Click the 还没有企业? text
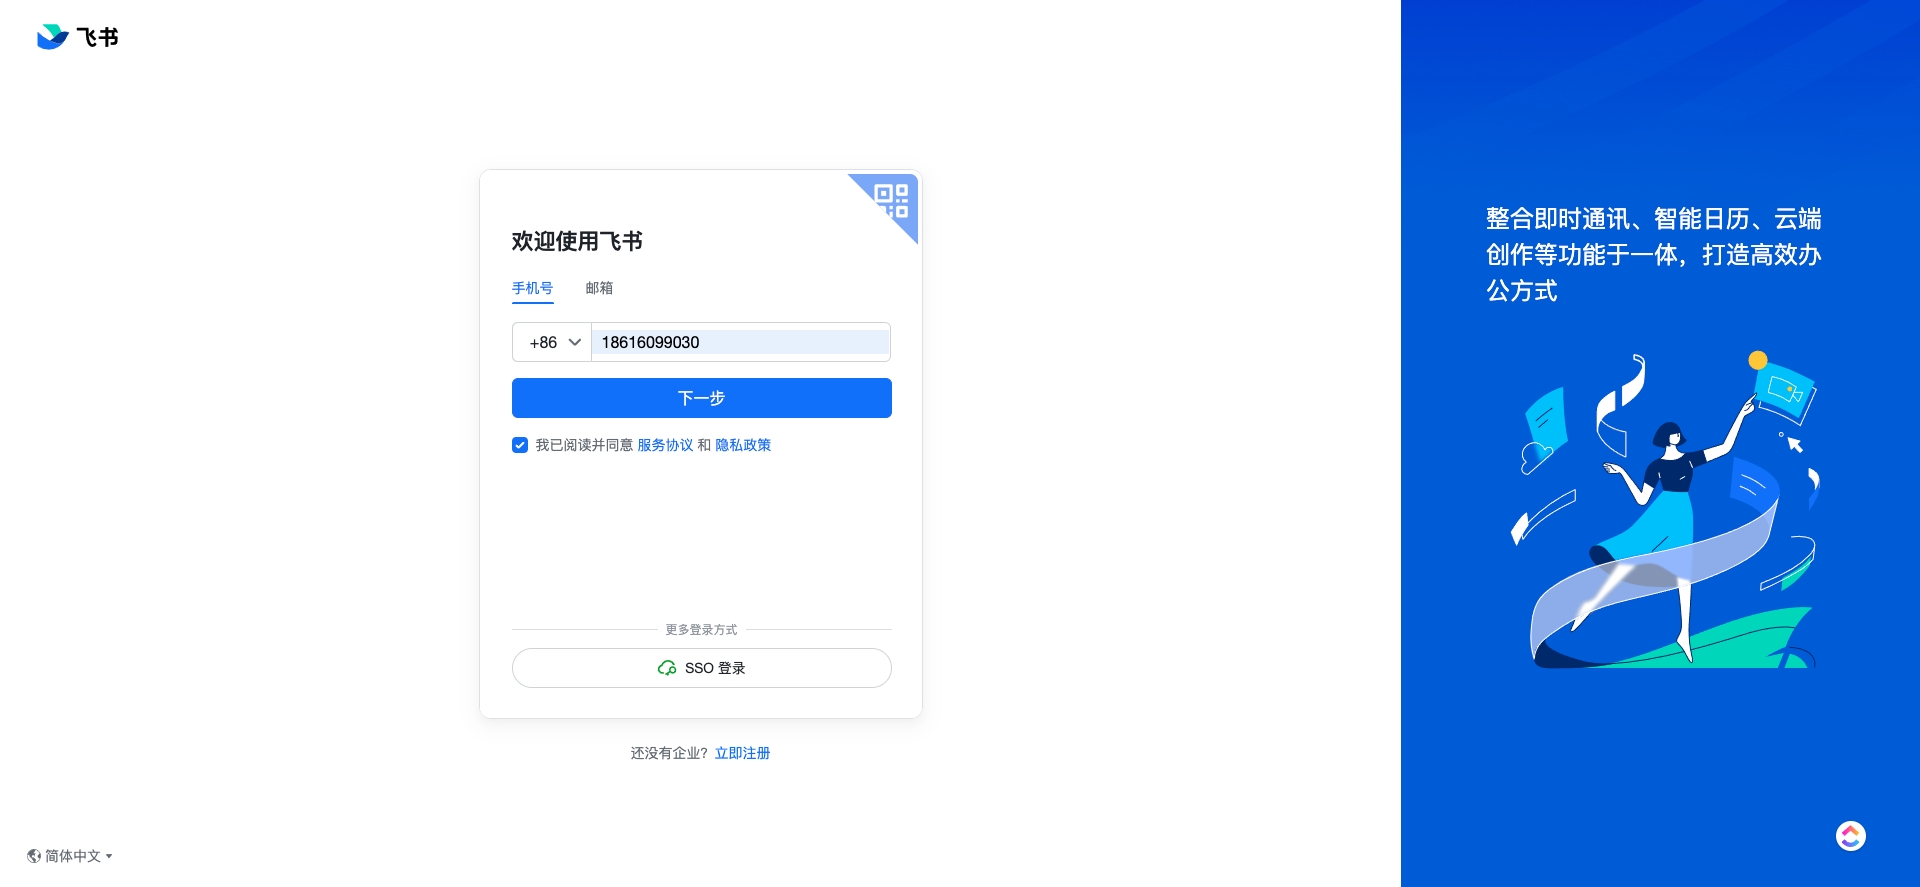Viewport: 1920px width, 887px height. [x=669, y=753]
